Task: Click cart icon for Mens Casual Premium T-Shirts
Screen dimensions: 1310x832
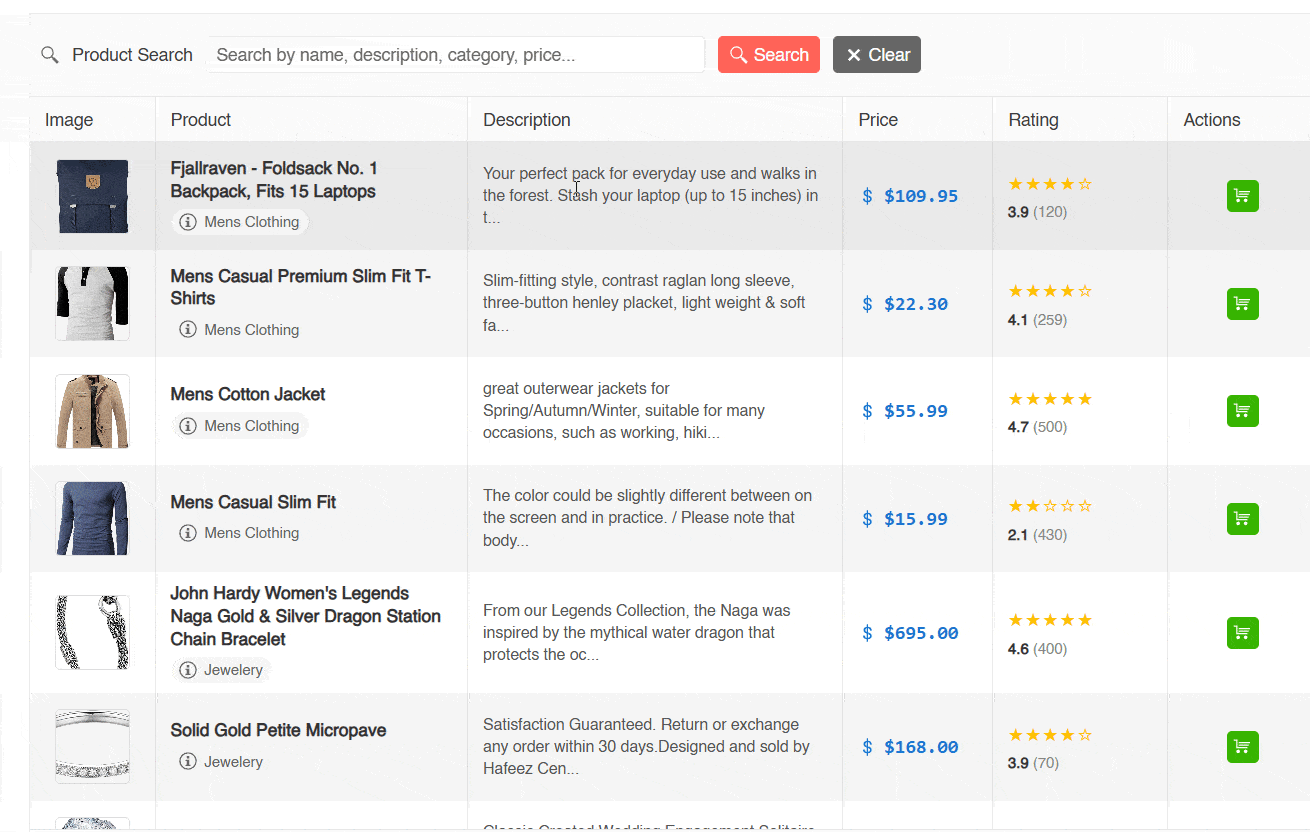Action: coord(1242,304)
